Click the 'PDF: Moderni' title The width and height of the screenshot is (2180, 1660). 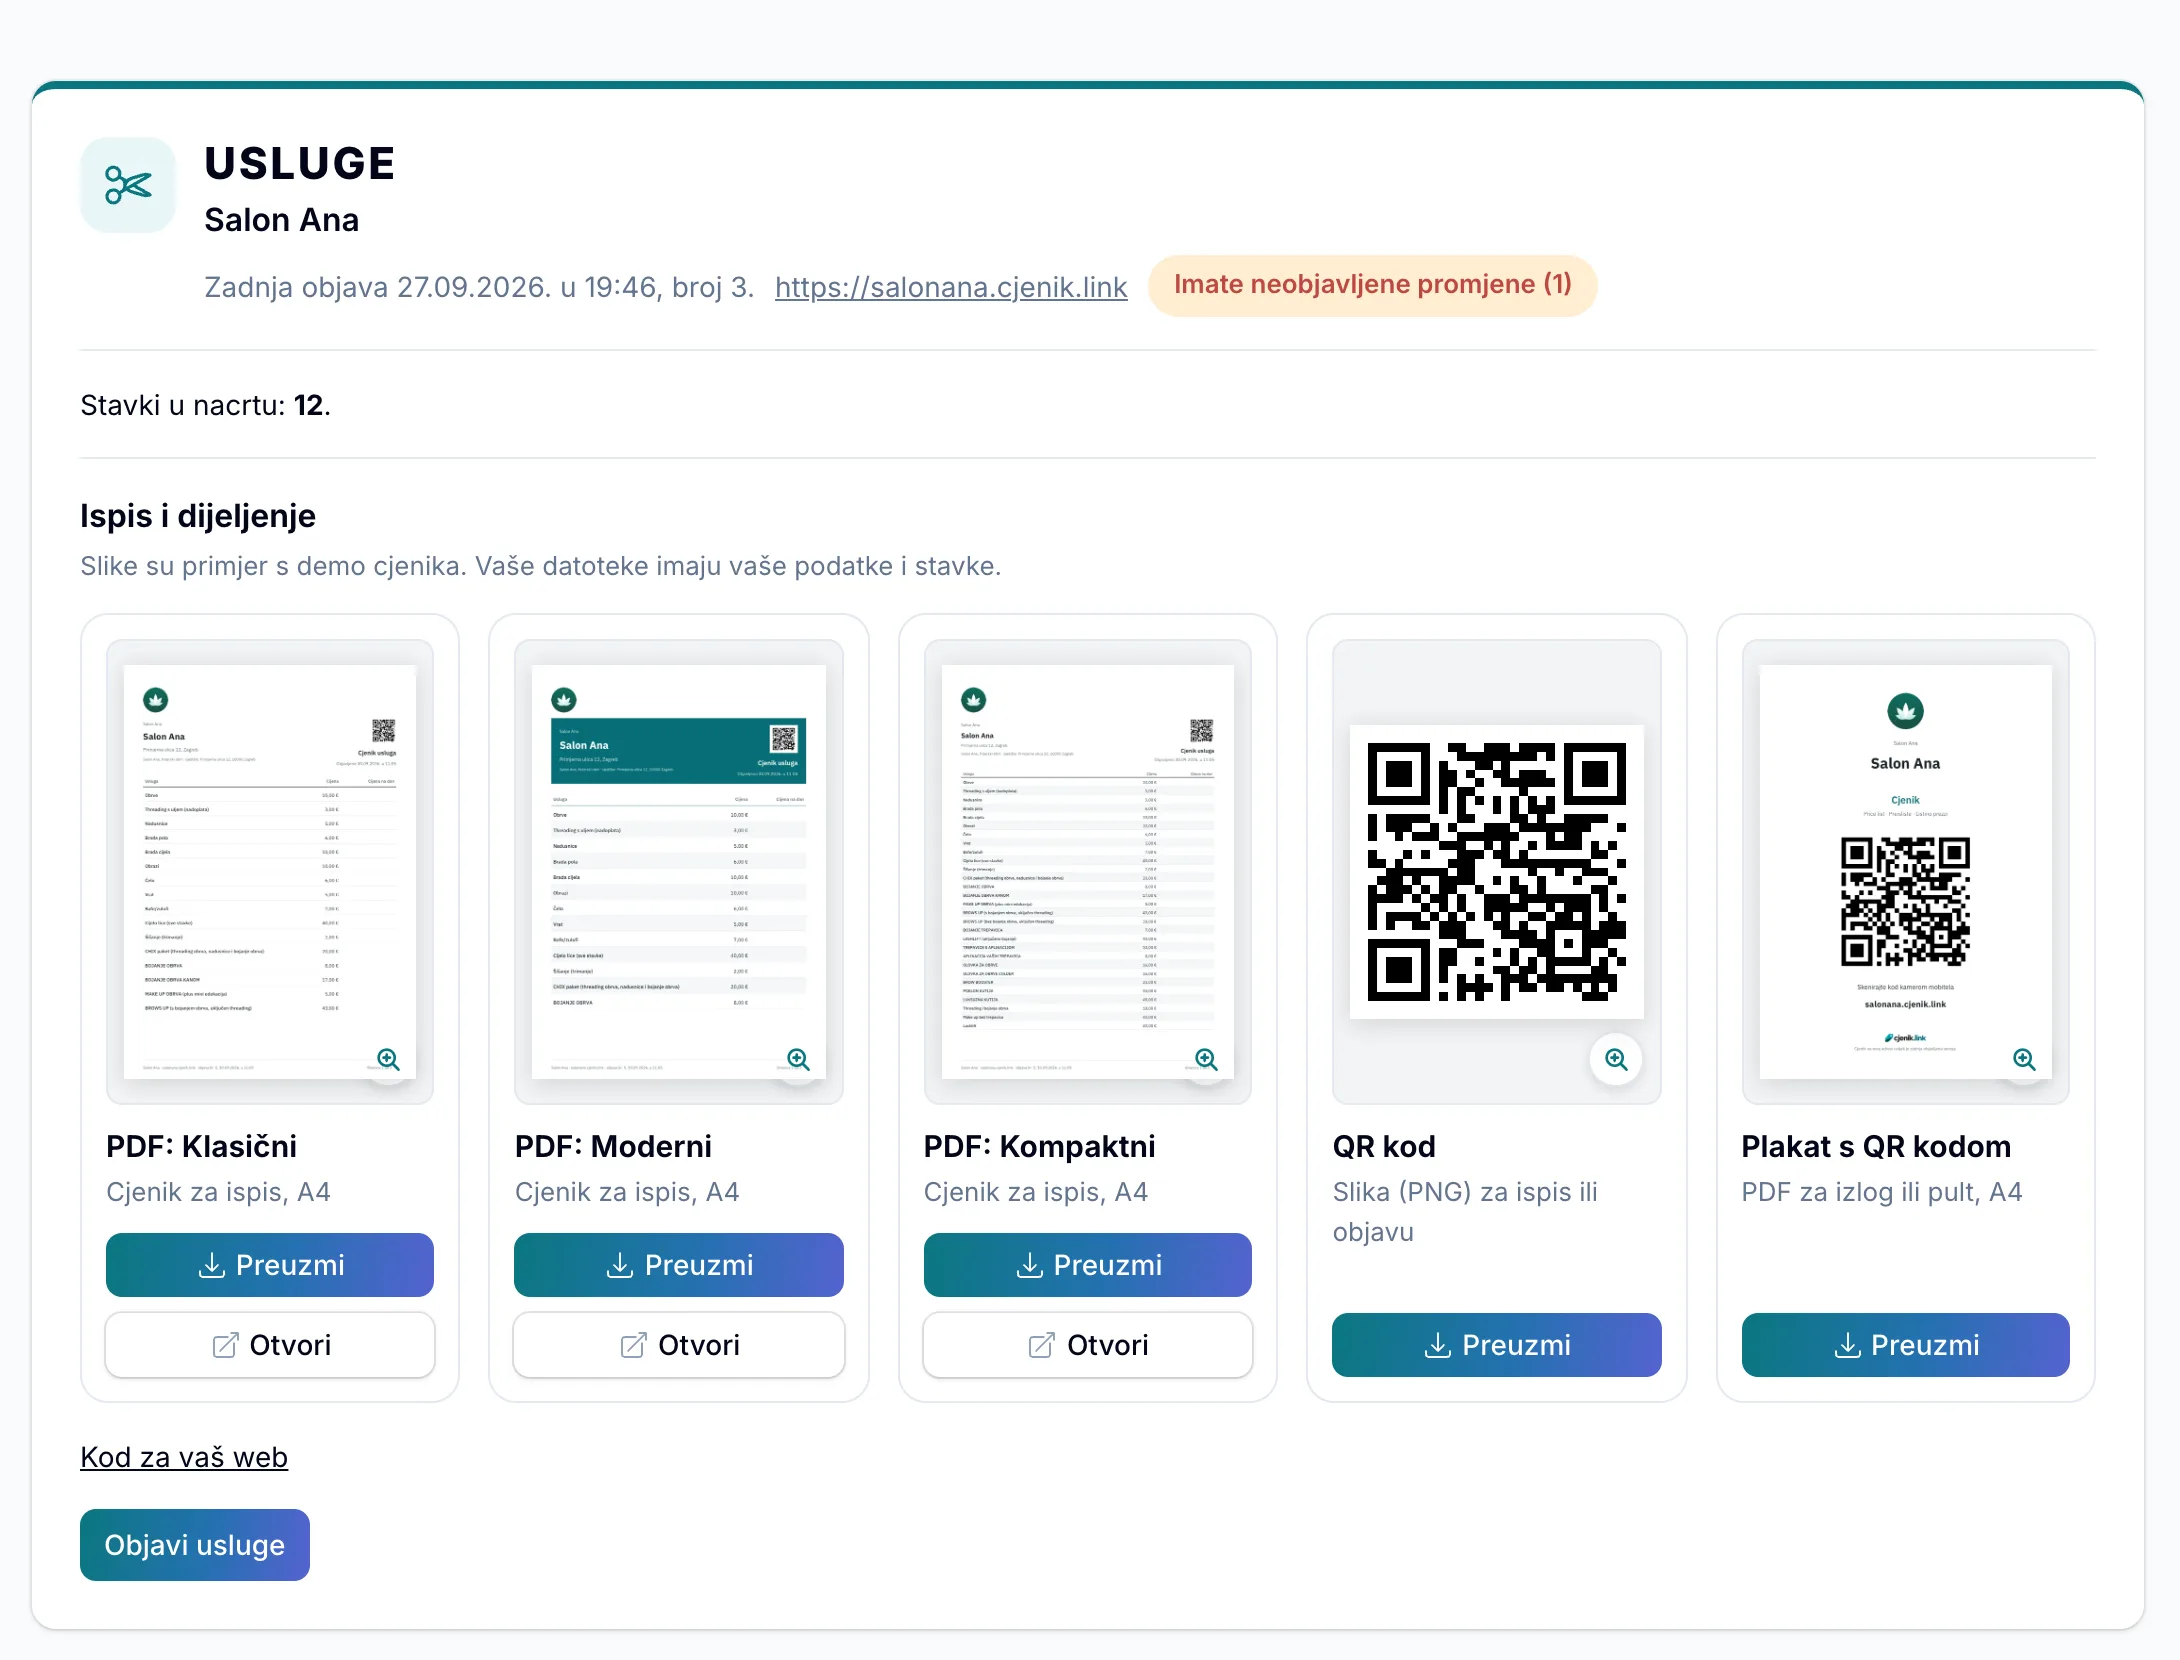[x=613, y=1146]
